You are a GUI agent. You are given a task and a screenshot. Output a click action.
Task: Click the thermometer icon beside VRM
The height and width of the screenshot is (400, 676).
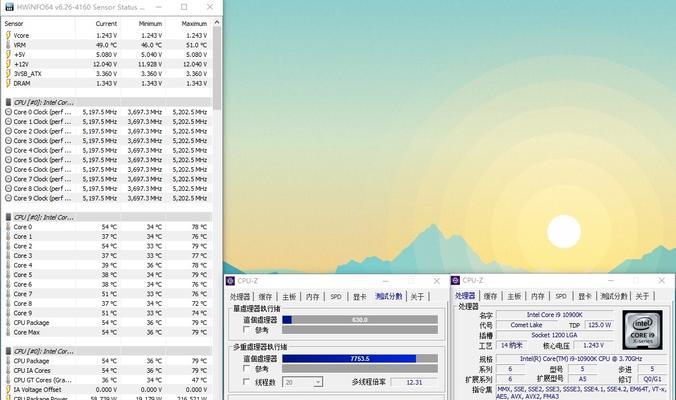pos(8,45)
